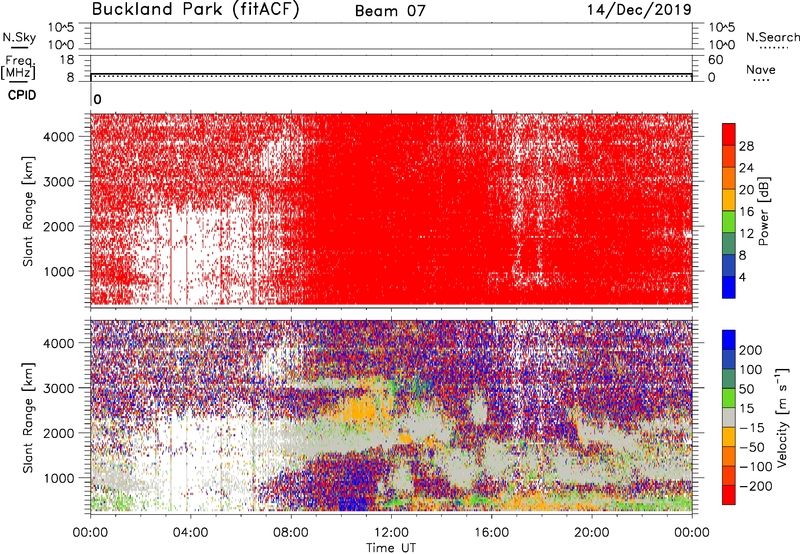Click the '60' Nave axis tick

point(716,60)
